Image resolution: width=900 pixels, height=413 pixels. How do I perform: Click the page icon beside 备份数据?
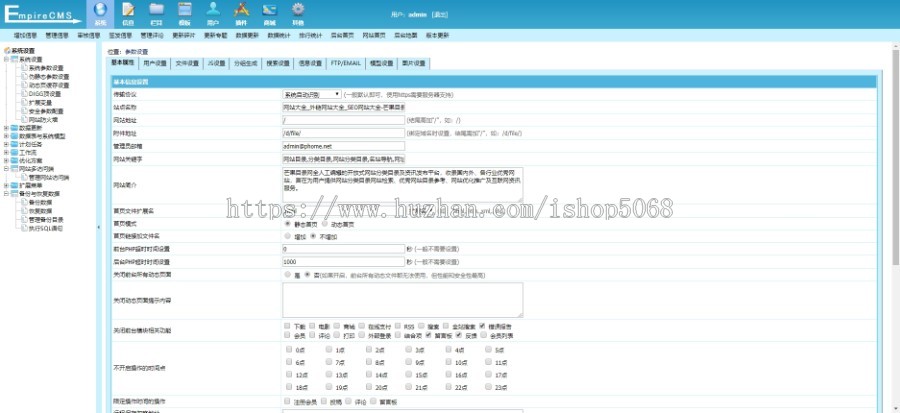click(25, 202)
